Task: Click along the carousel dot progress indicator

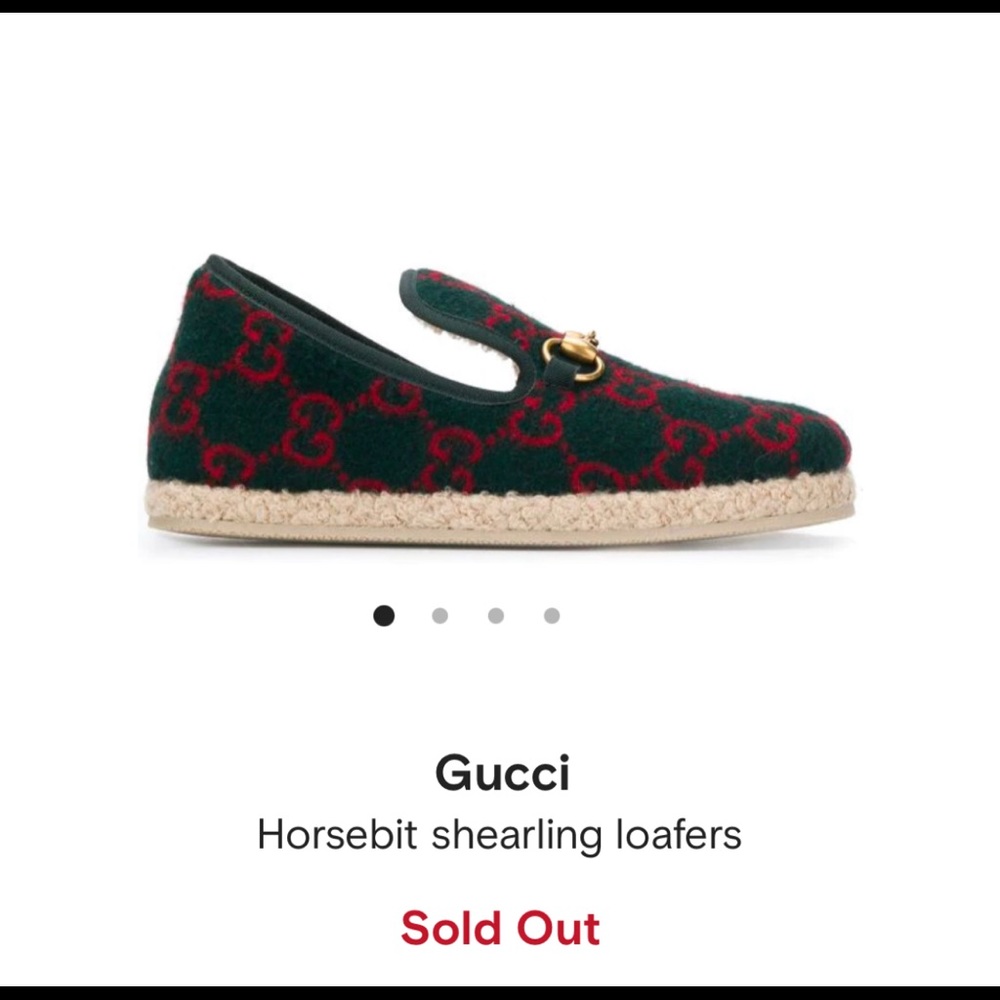Action: [x=467, y=617]
